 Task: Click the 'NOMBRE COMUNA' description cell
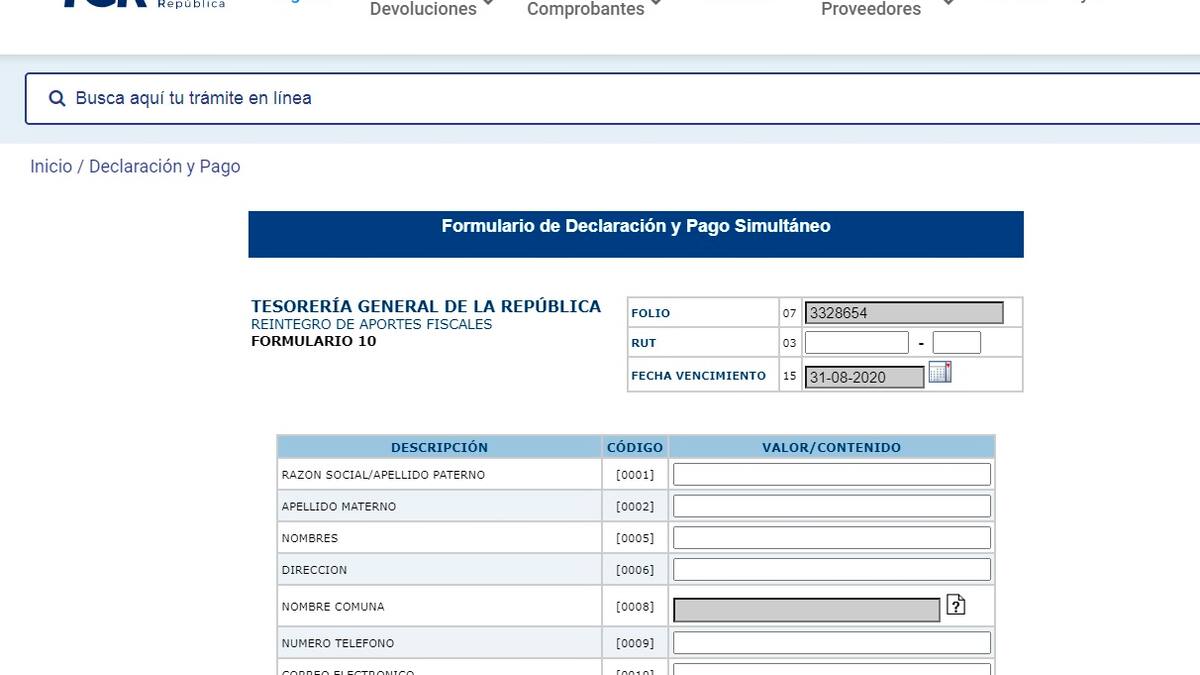click(439, 607)
